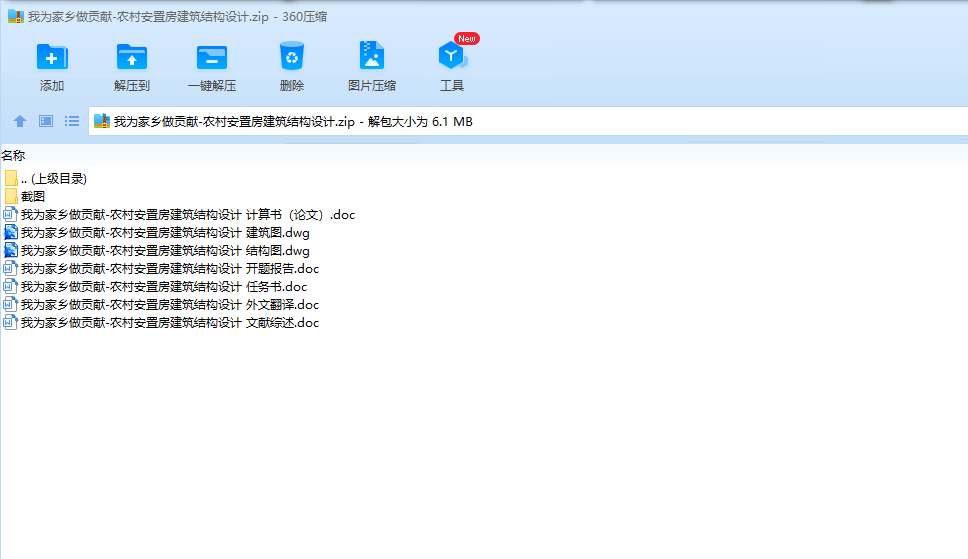Click the DWG icon of 结构图.dwg
The height and width of the screenshot is (559, 968).
tap(10, 250)
